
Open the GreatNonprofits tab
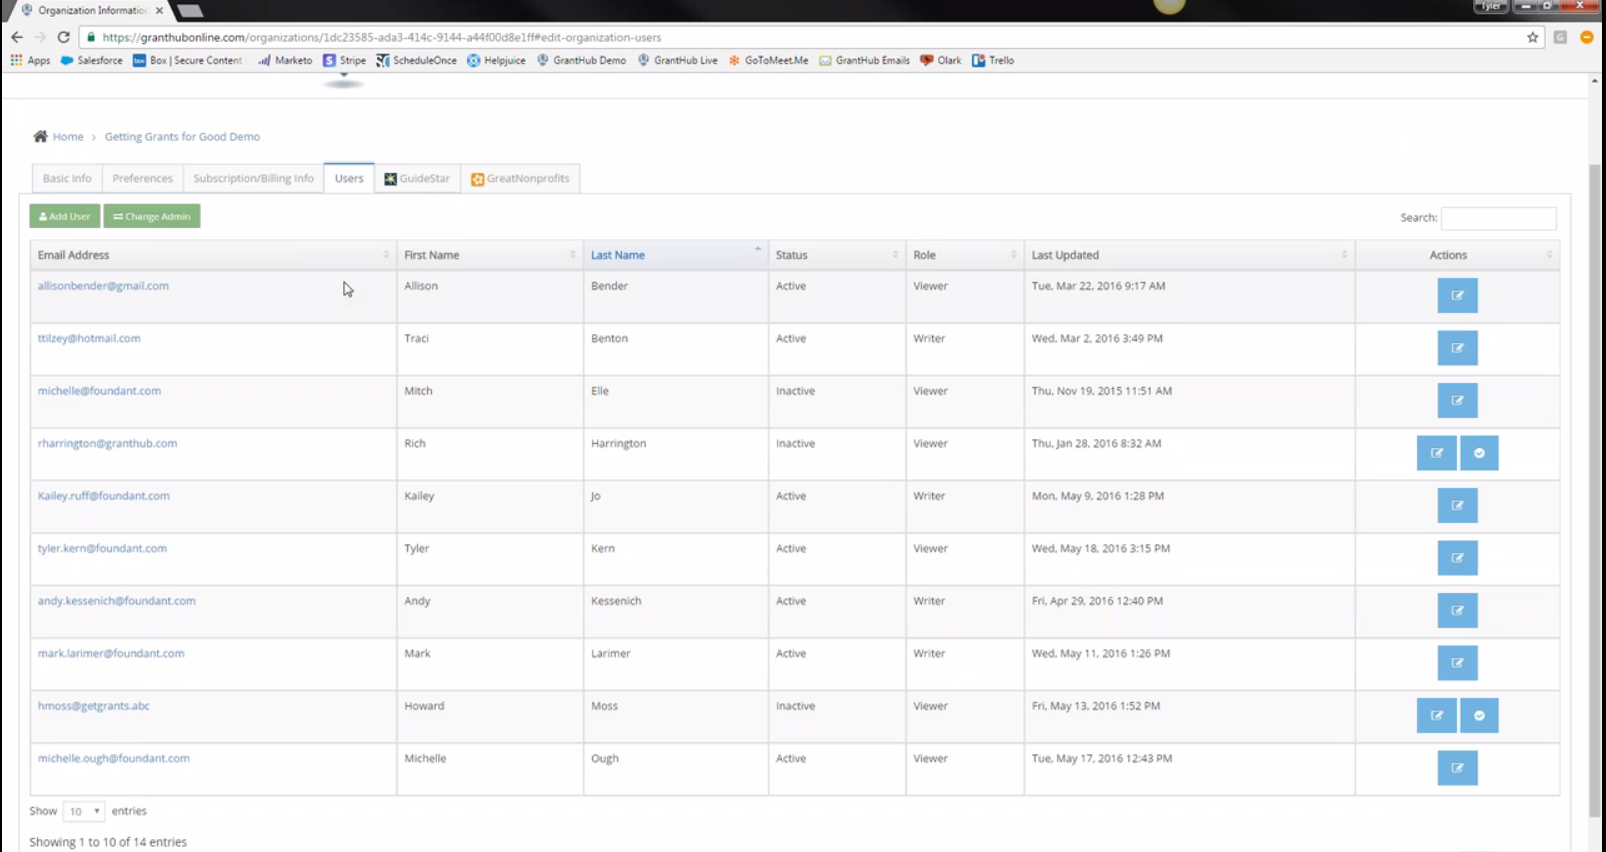click(x=520, y=178)
